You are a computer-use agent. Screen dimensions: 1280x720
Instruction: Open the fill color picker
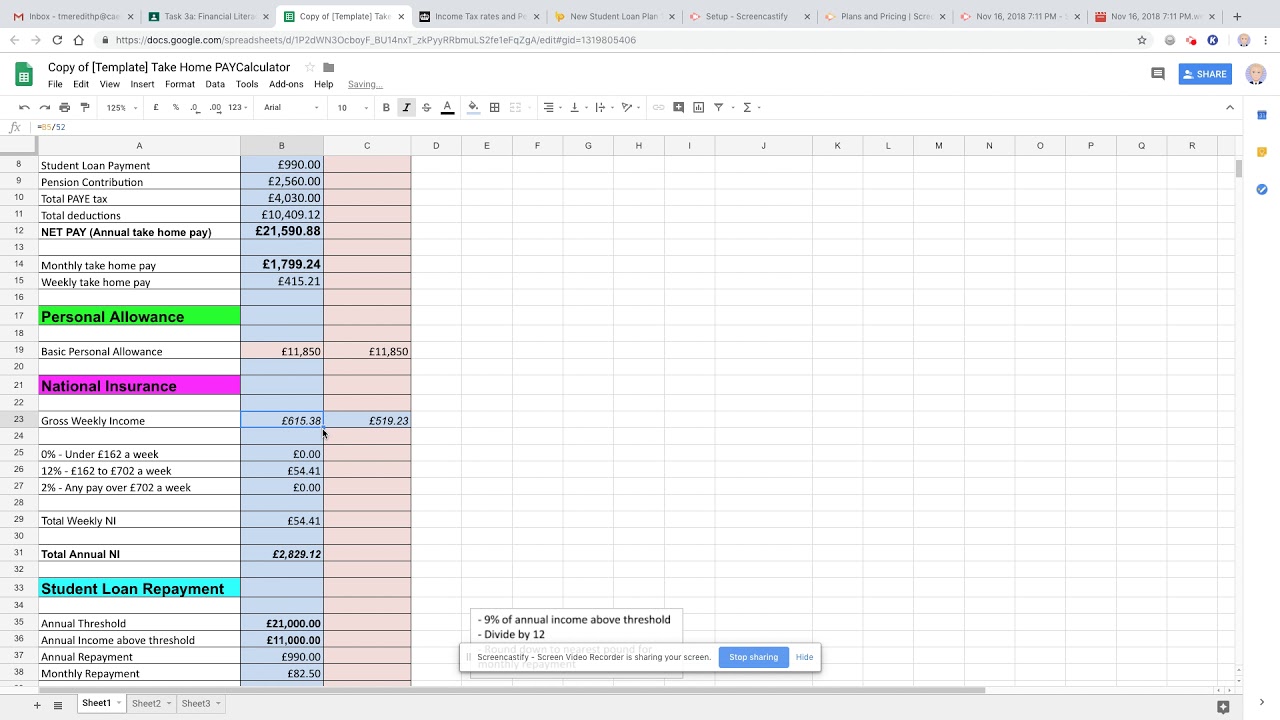pos(473,107)
